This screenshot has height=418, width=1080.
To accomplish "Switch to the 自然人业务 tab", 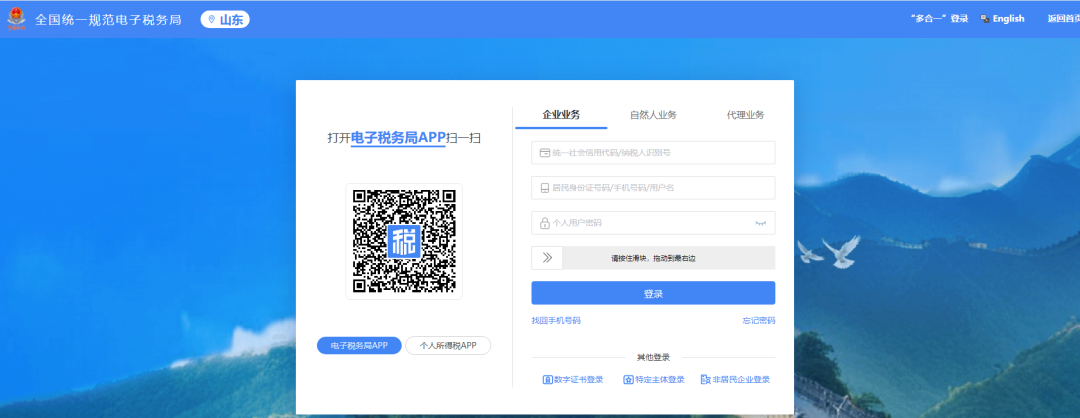I will pos(653,115).
